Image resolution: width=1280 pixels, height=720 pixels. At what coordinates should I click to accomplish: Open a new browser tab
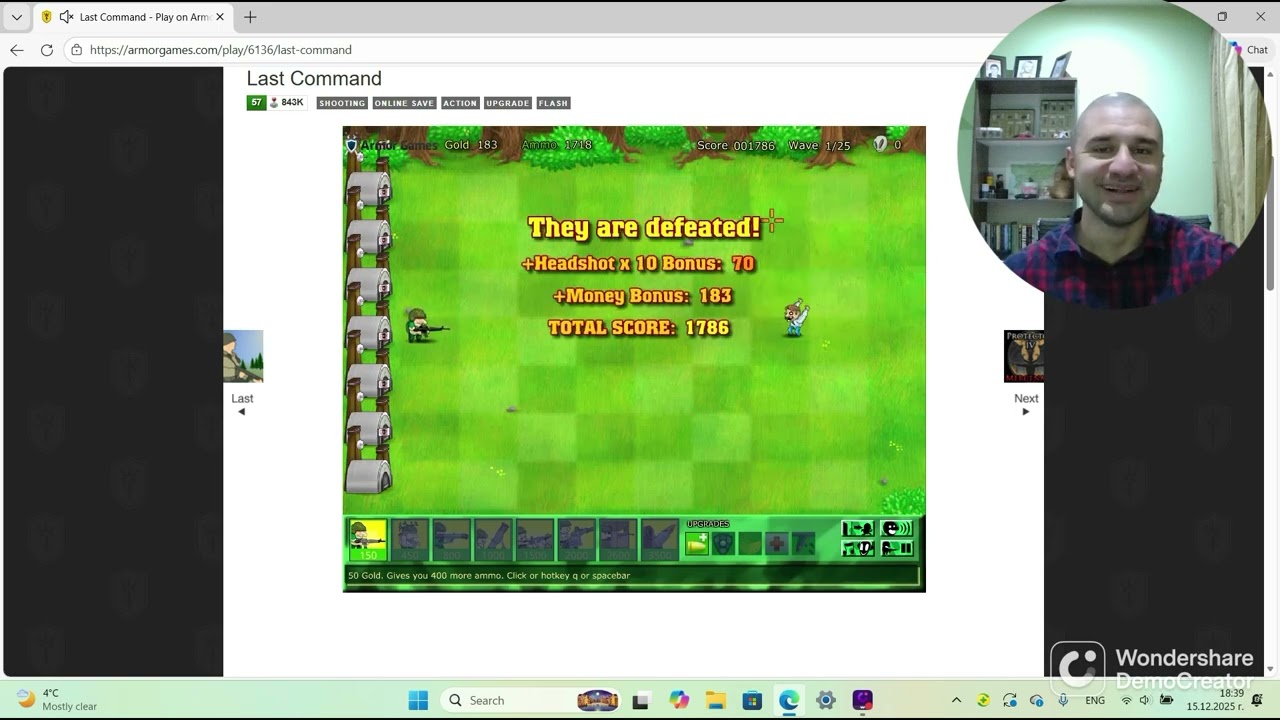[250, 17]
